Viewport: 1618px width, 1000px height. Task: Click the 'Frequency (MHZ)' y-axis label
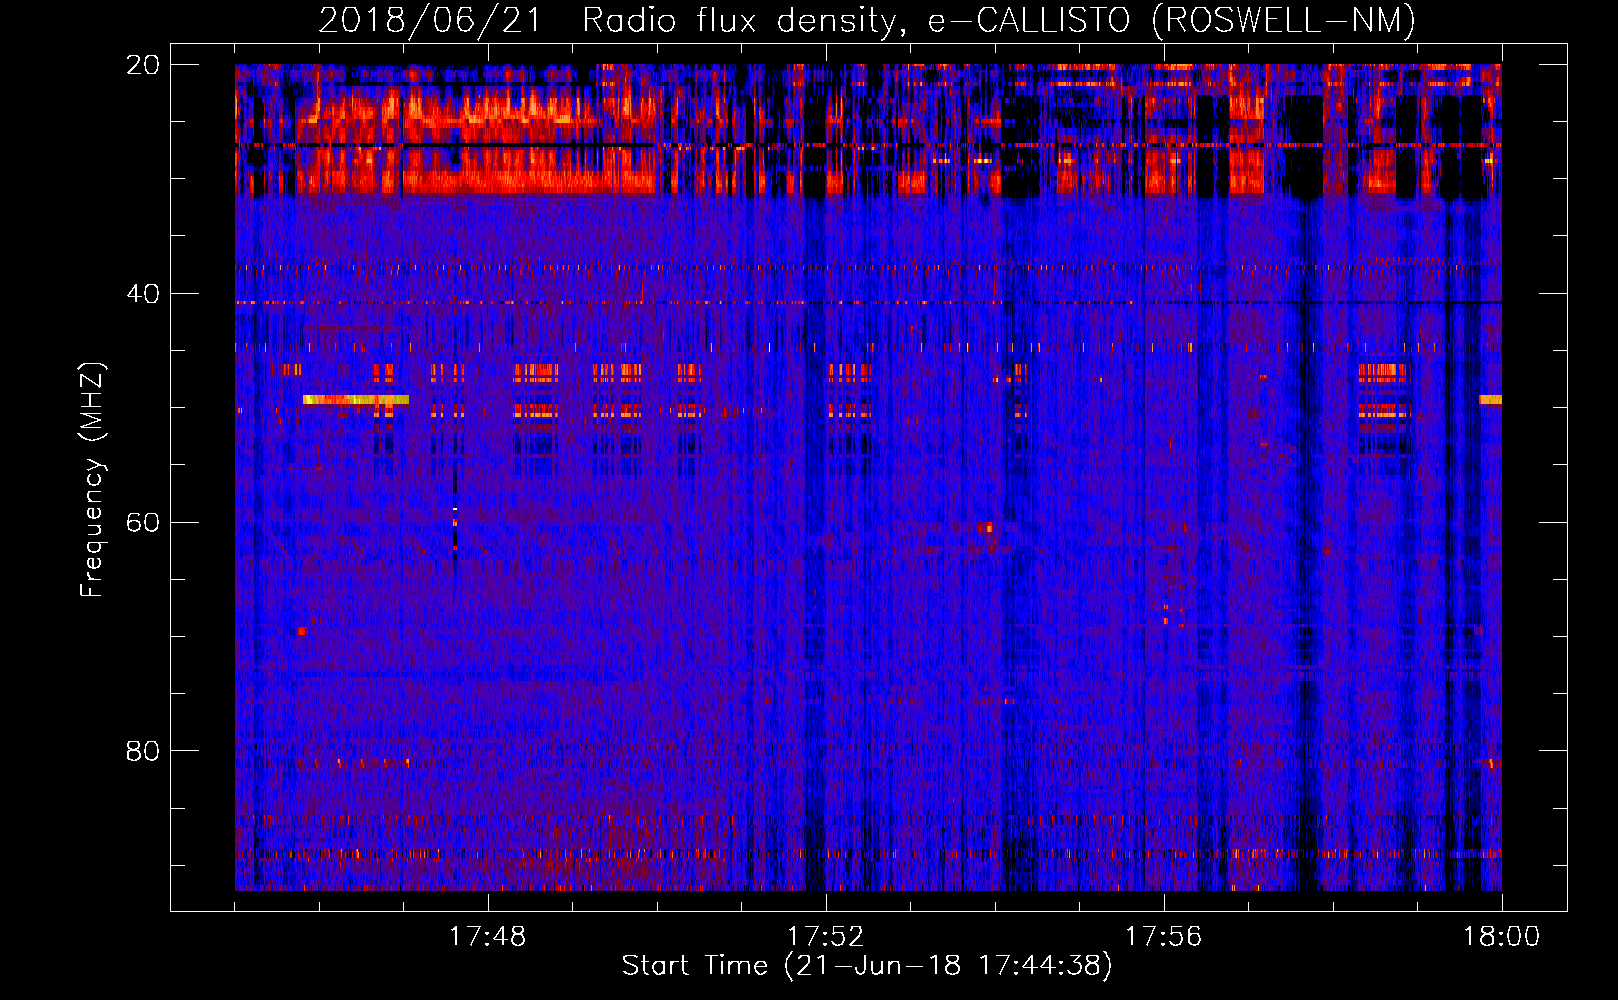tap(92, 480)
